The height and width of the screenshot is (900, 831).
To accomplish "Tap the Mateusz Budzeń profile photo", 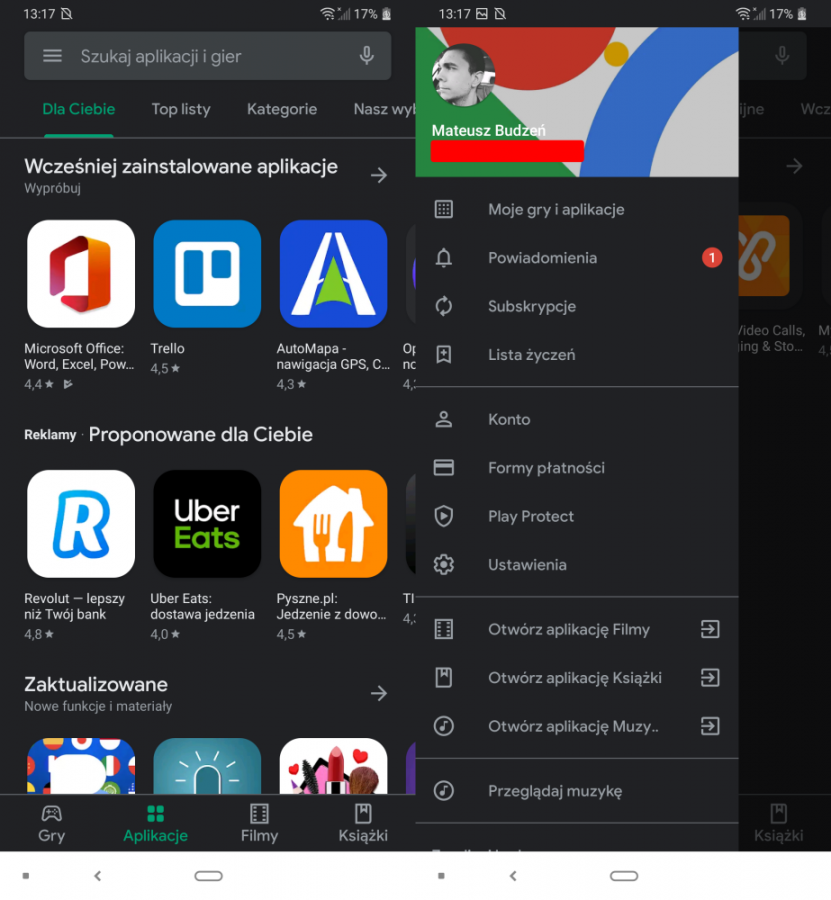I will 463,75.
